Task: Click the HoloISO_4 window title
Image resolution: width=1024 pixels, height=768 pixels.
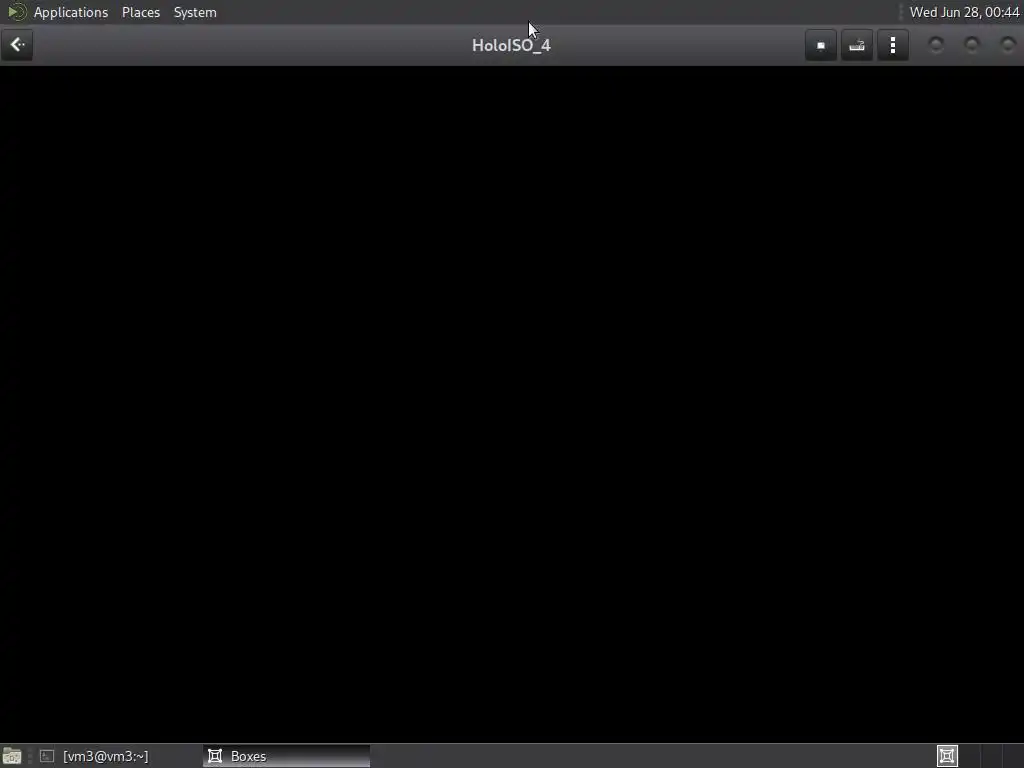Action: click(511, 46)
